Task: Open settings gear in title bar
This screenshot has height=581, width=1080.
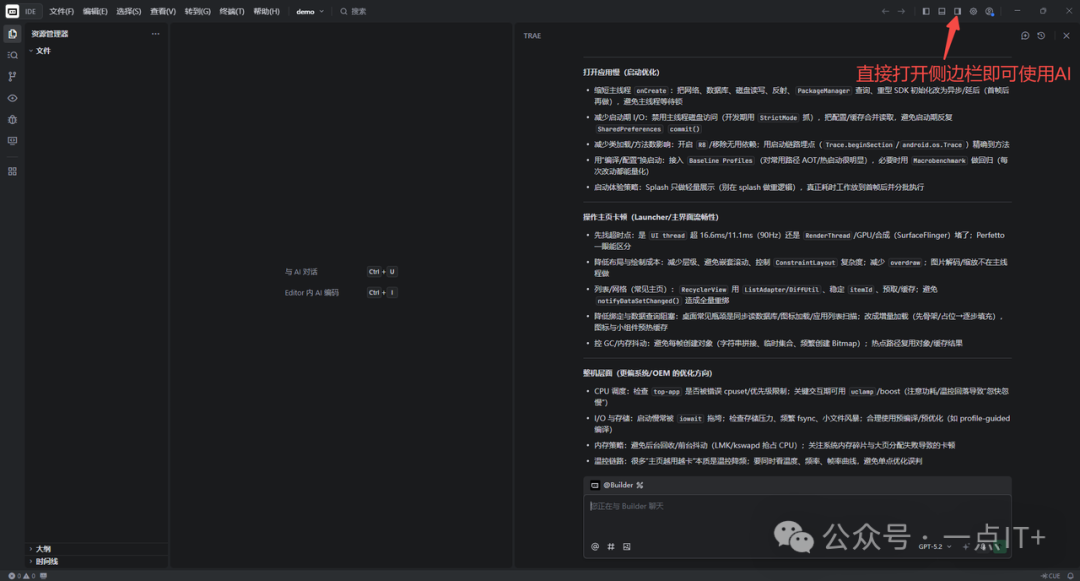Action: 973,11
